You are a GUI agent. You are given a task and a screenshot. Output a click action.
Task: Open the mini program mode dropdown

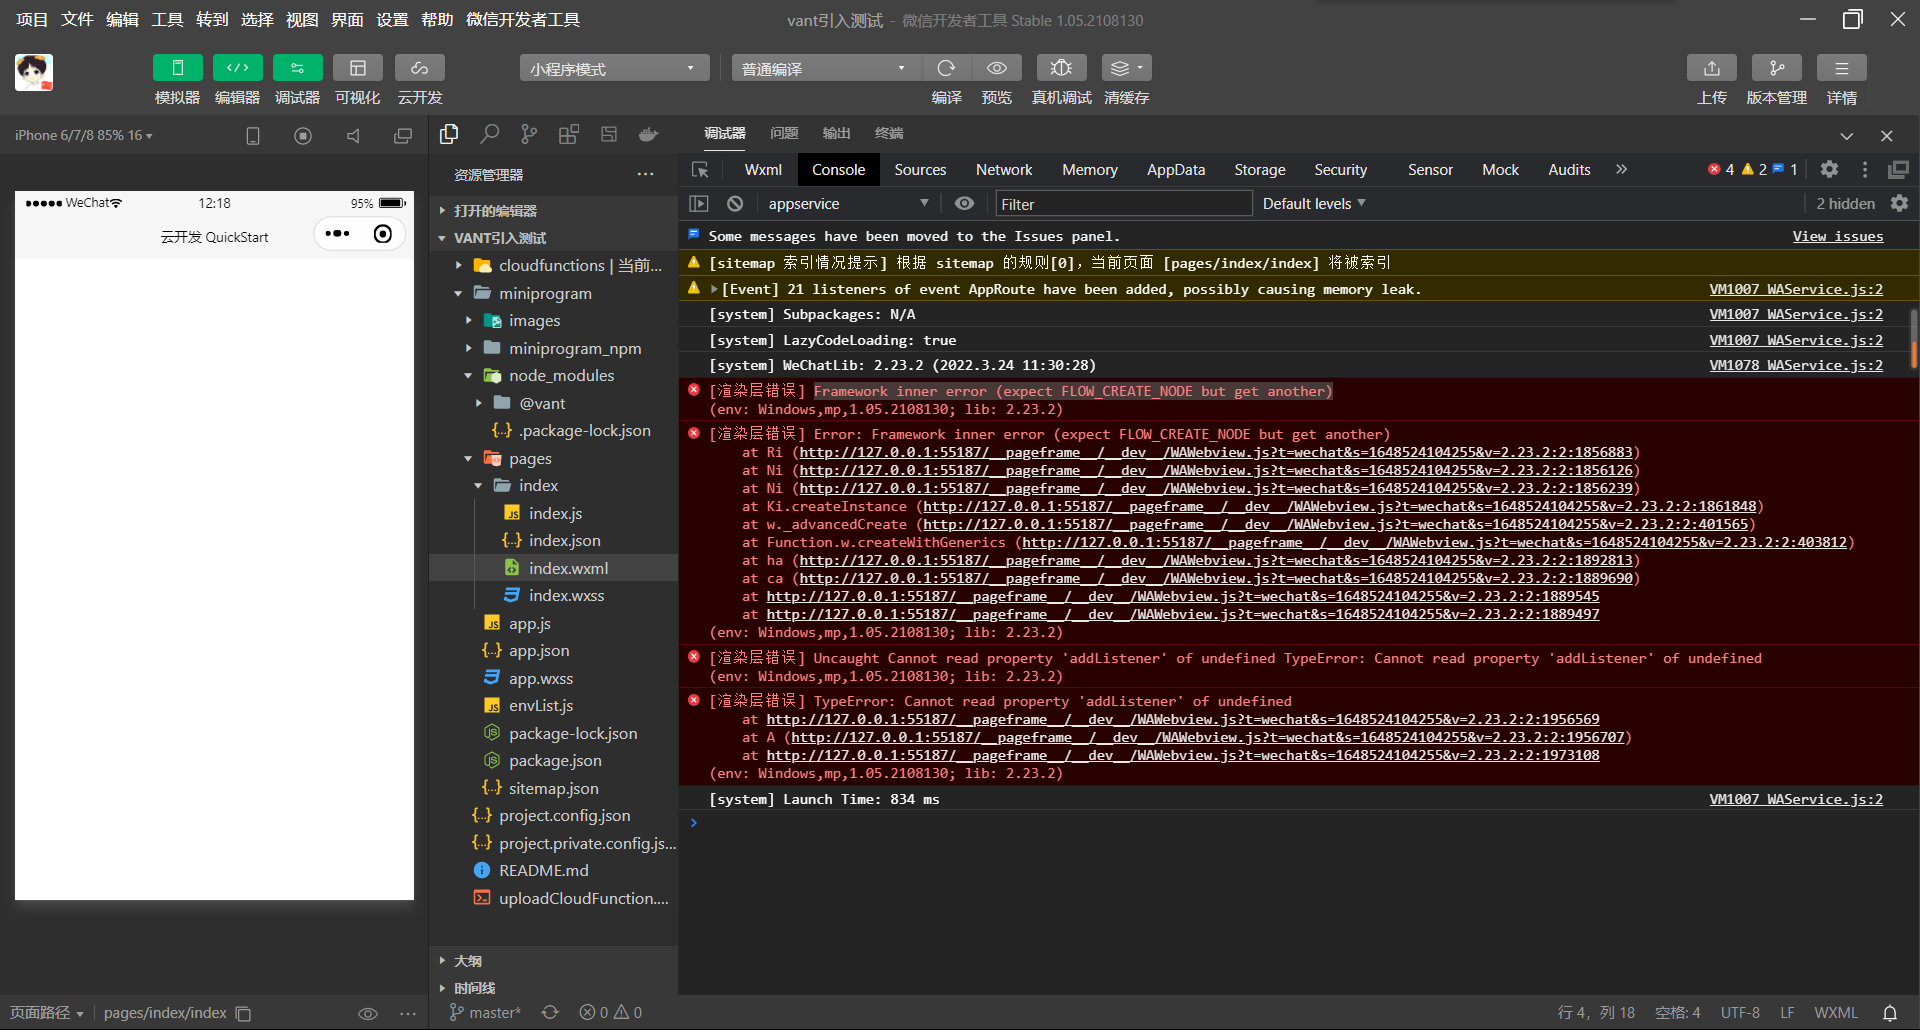click(x=614, y=68)
